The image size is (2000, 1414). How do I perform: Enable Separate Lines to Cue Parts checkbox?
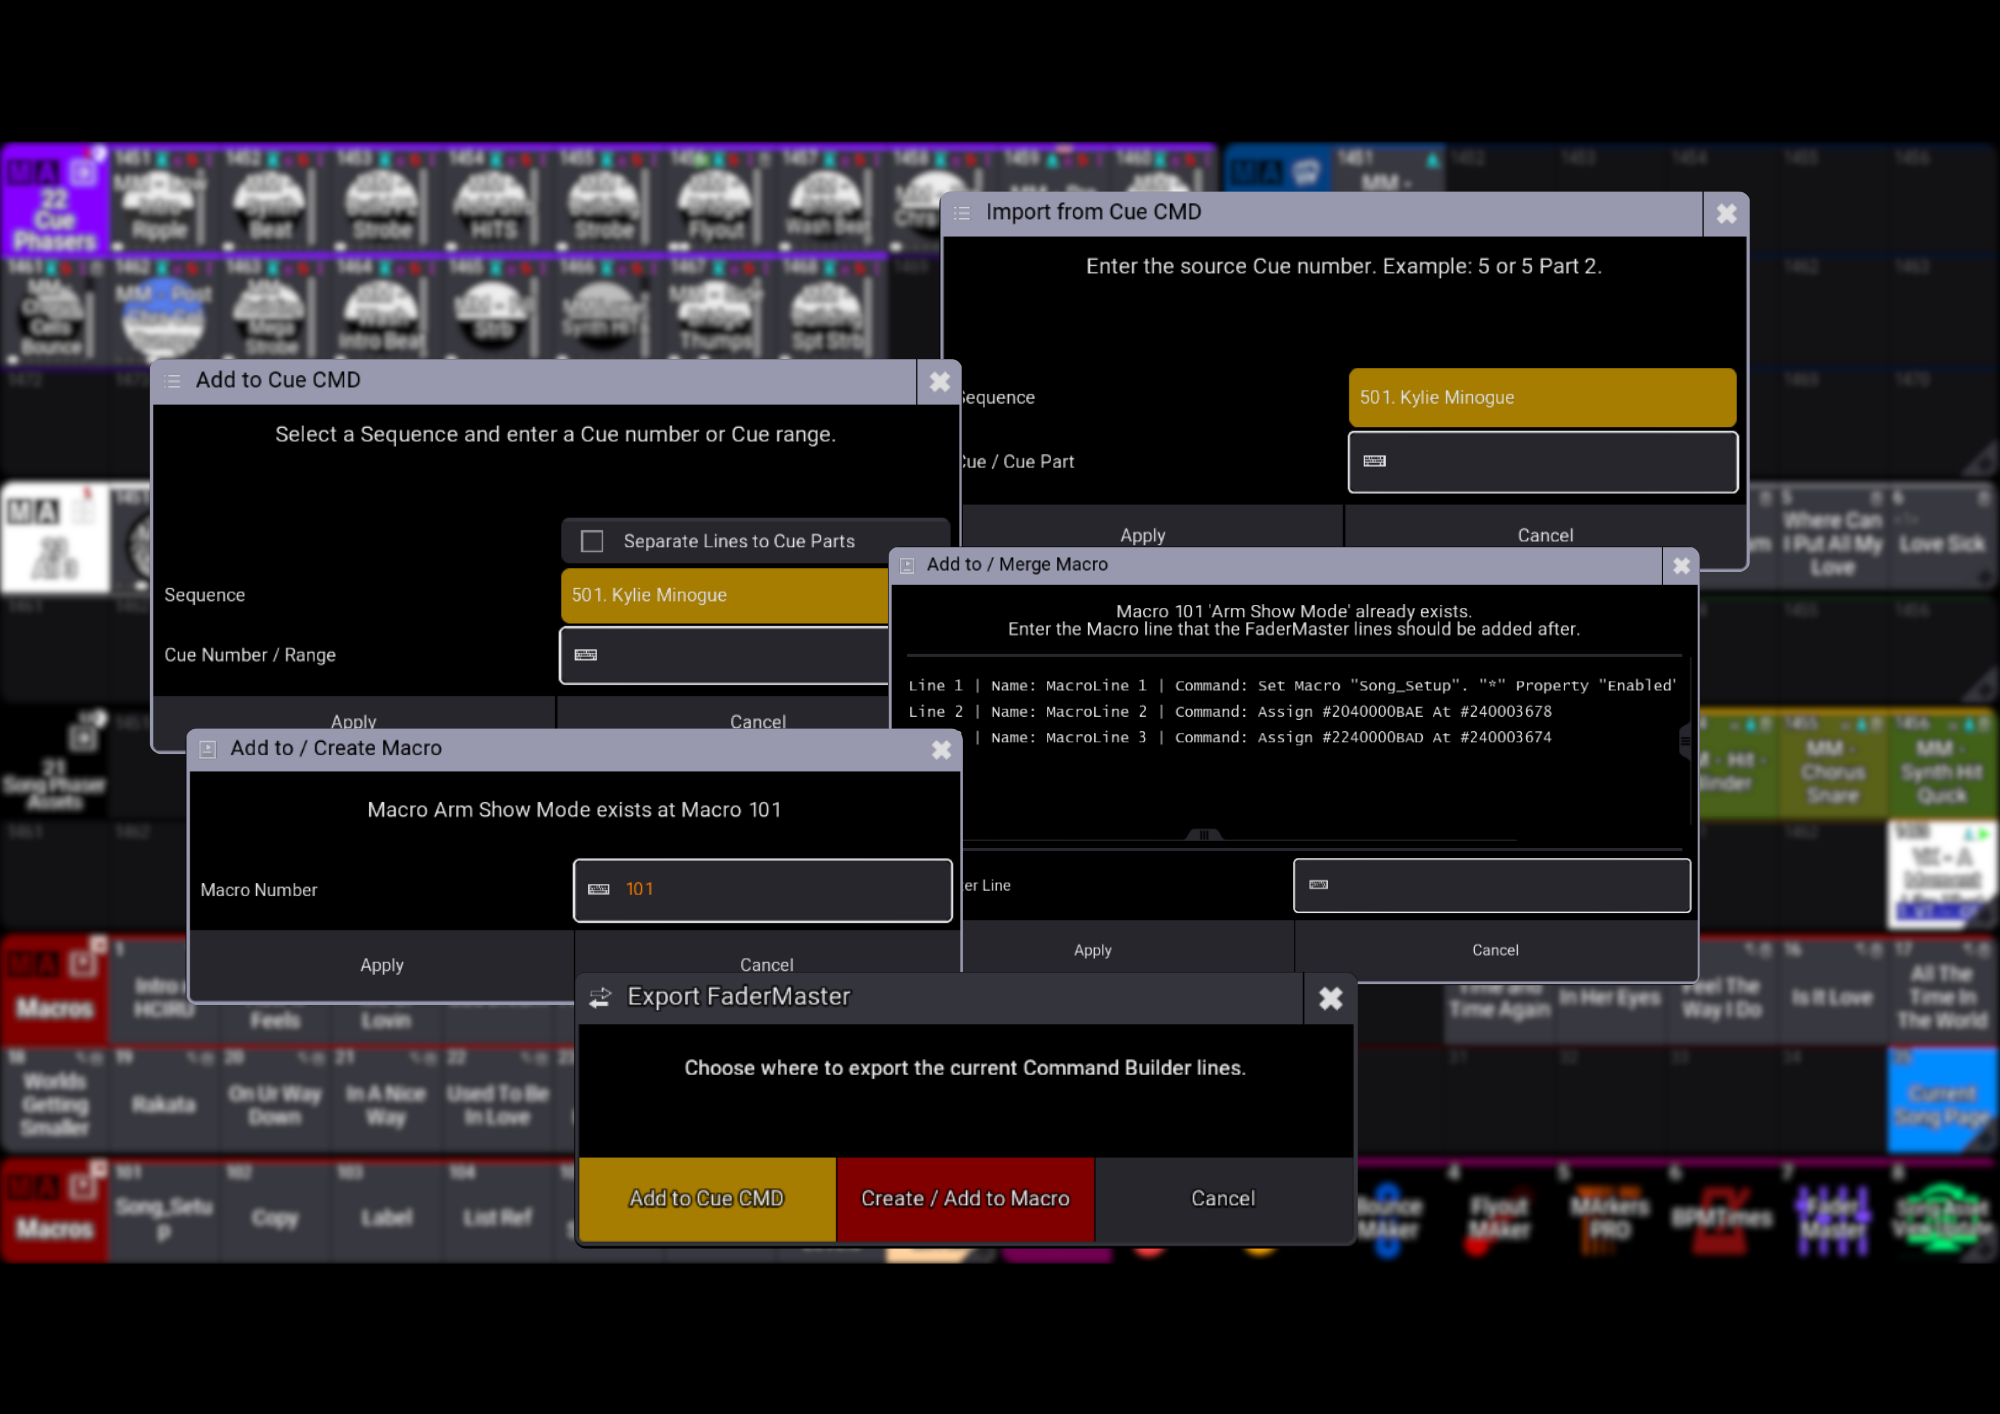tap(592, 541)
